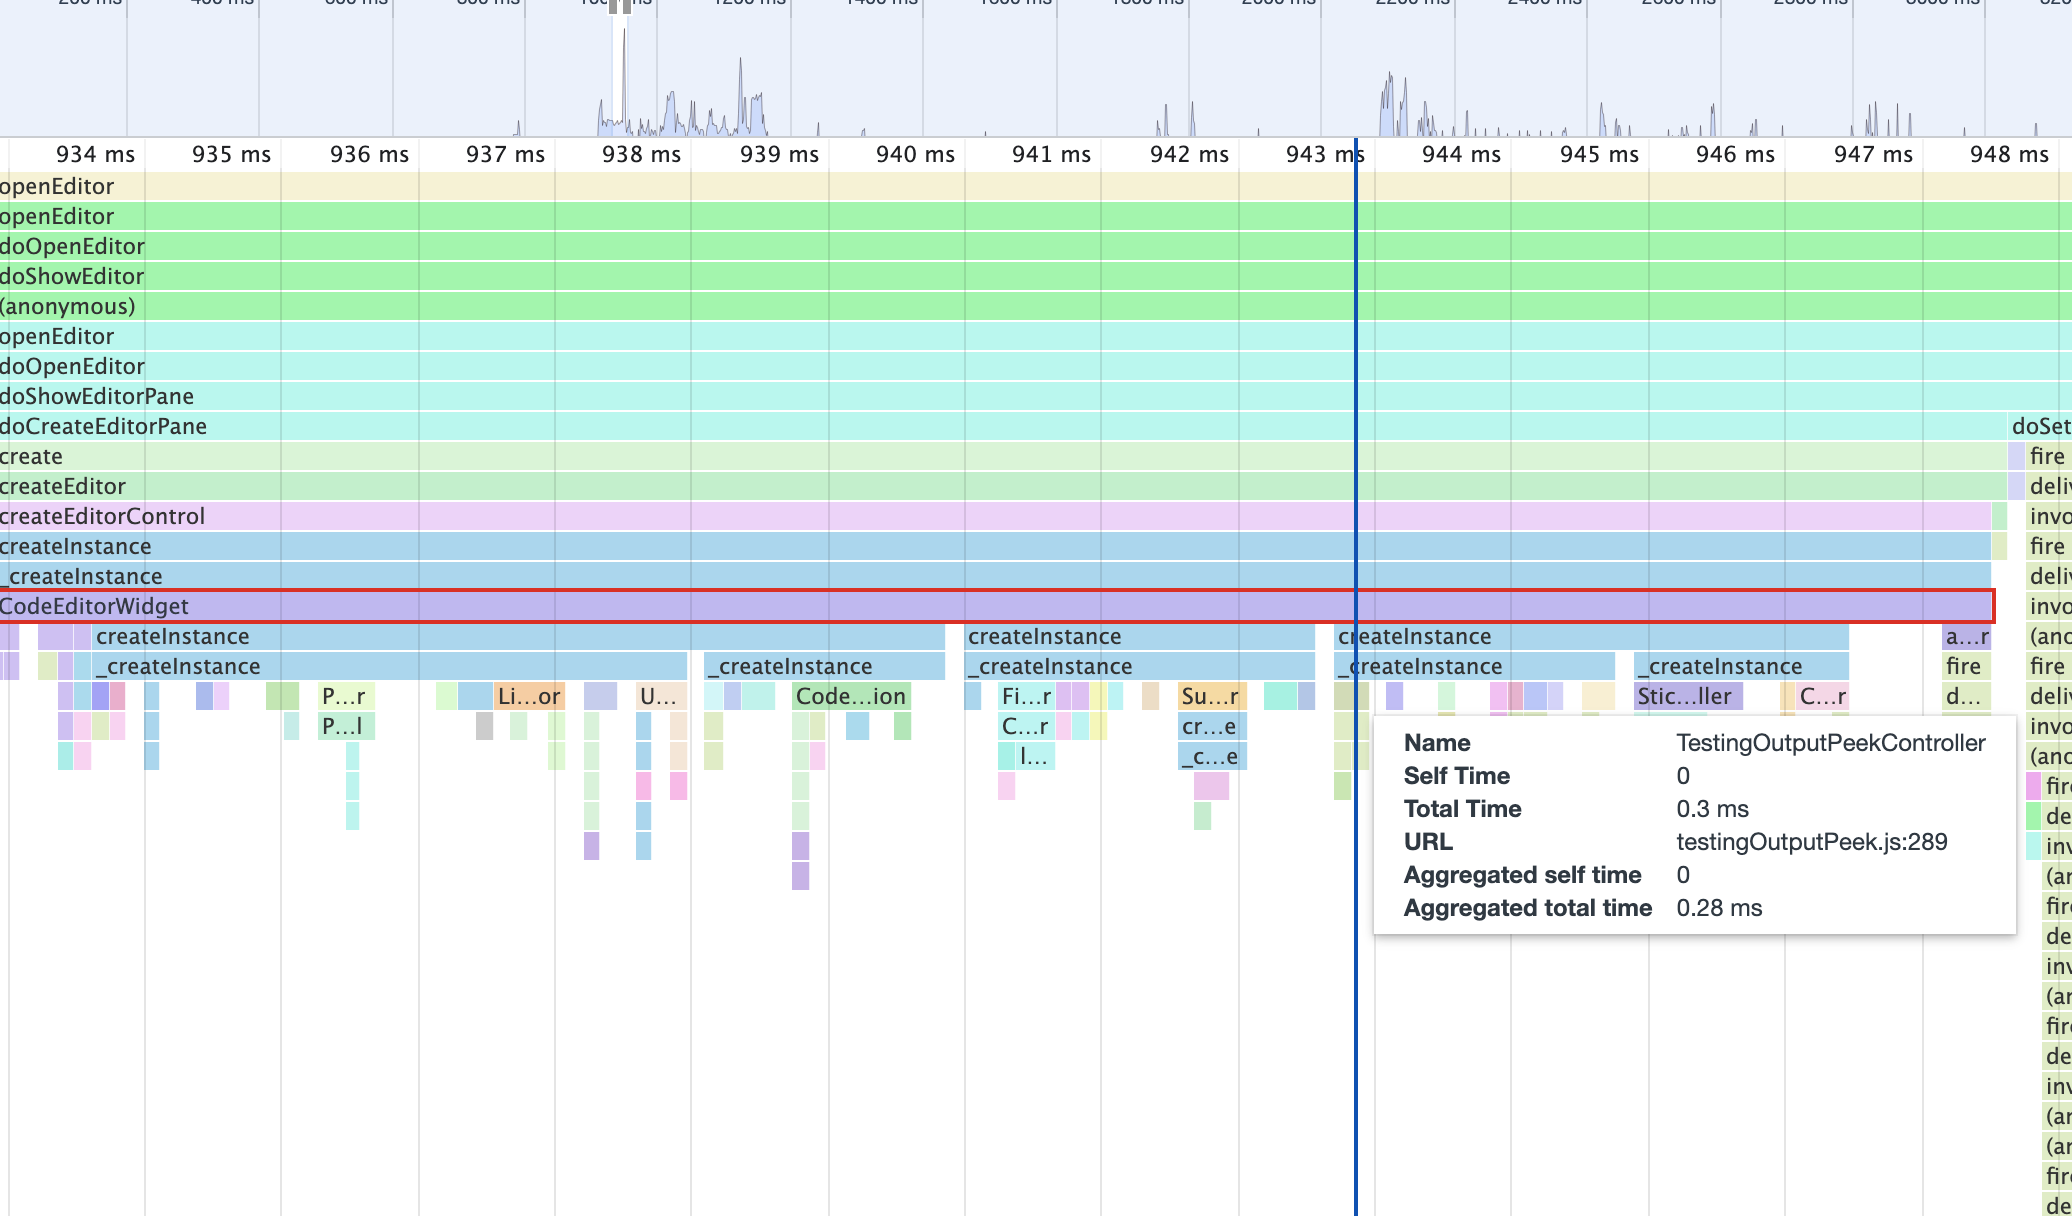Select the purple 'Stic...ller' flame block
This screenshot has height=1216, width=2072.
tap(1687, 696)
